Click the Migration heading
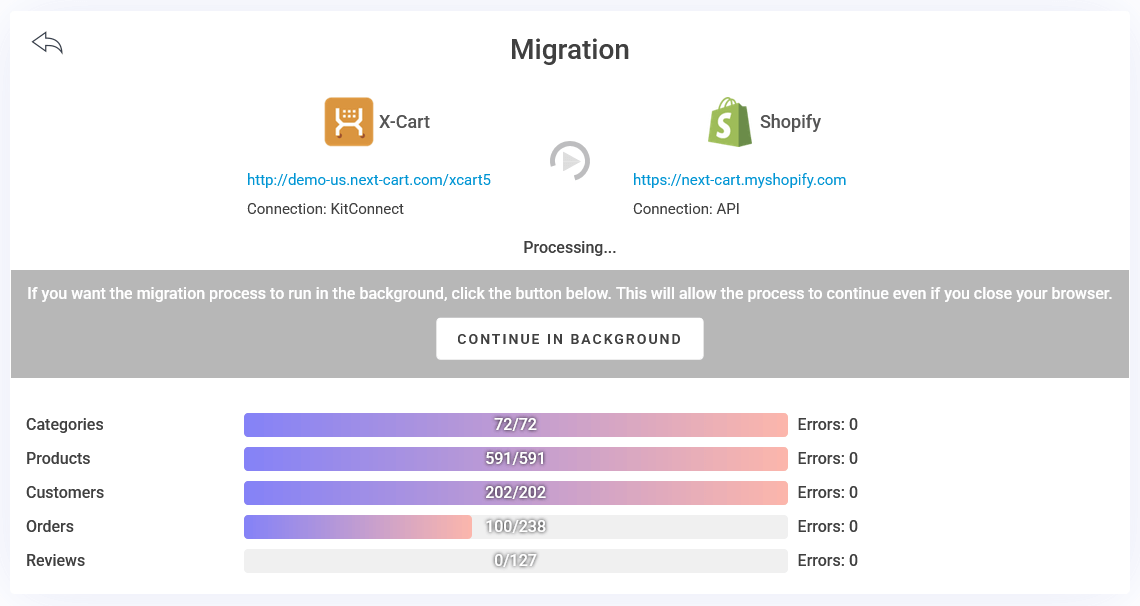 pos(569,49)
